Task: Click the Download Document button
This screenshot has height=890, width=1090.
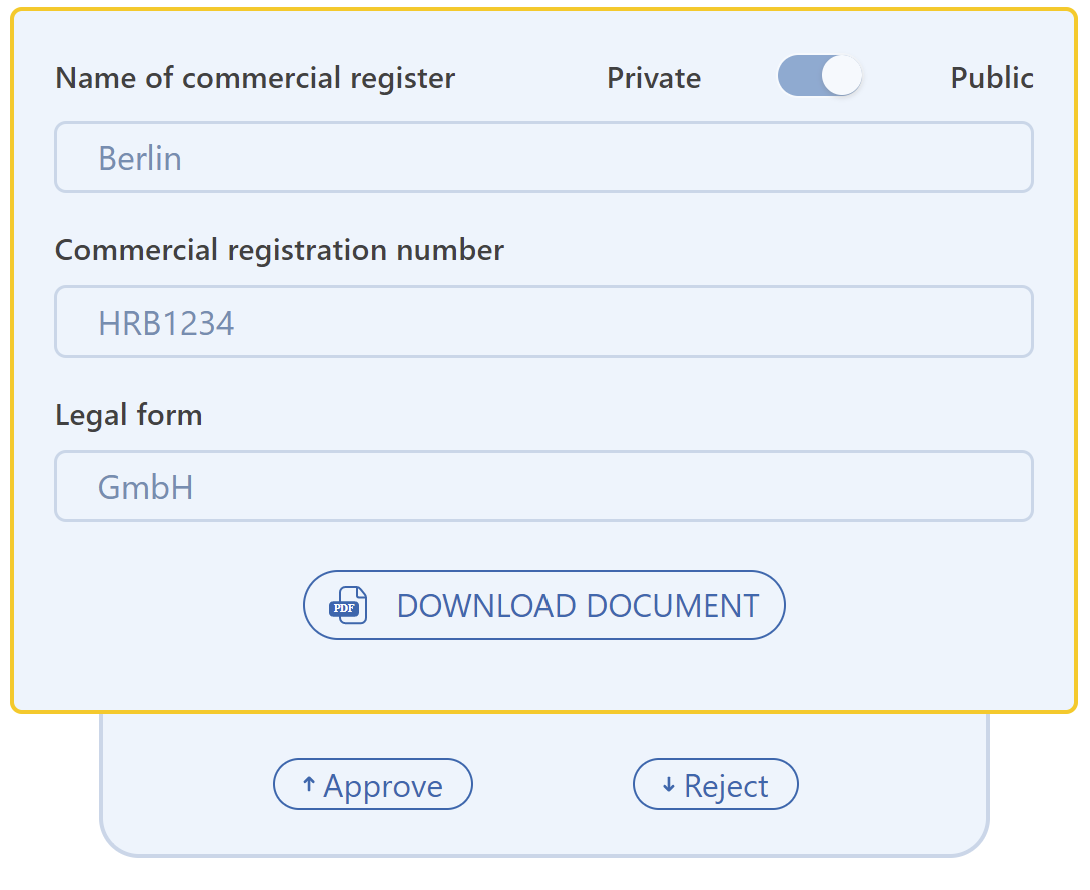Action: [544, 605]
